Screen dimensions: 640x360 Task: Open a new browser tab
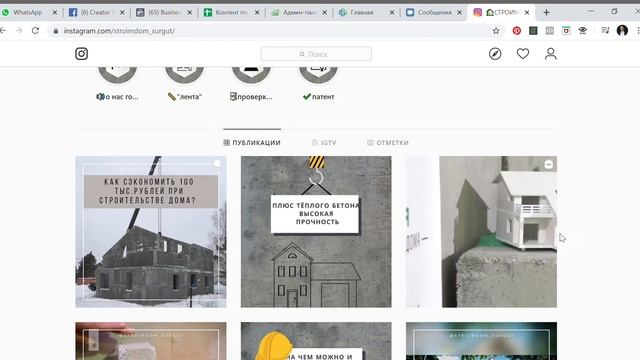(547, 13)
